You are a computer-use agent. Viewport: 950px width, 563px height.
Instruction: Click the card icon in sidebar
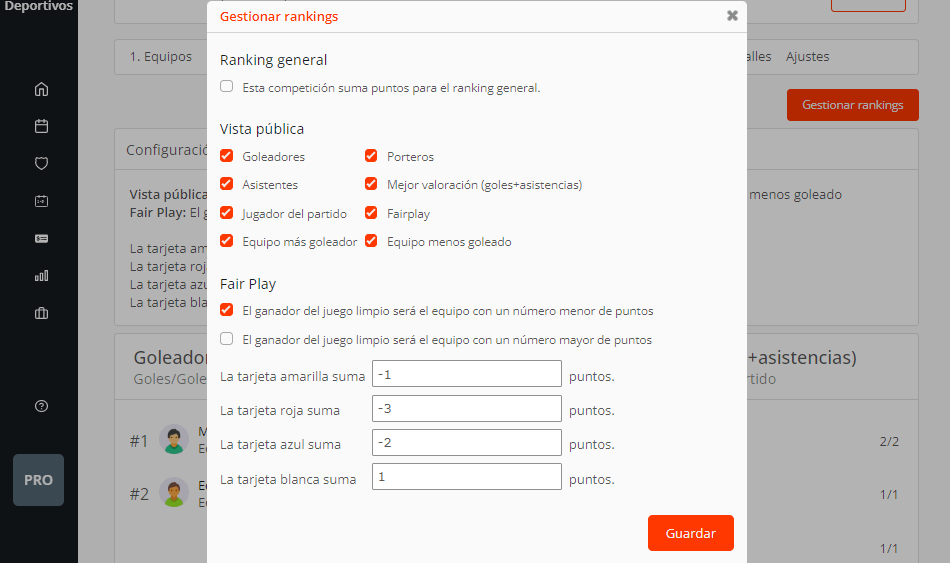pyautogui.click(x=41, y=238)
